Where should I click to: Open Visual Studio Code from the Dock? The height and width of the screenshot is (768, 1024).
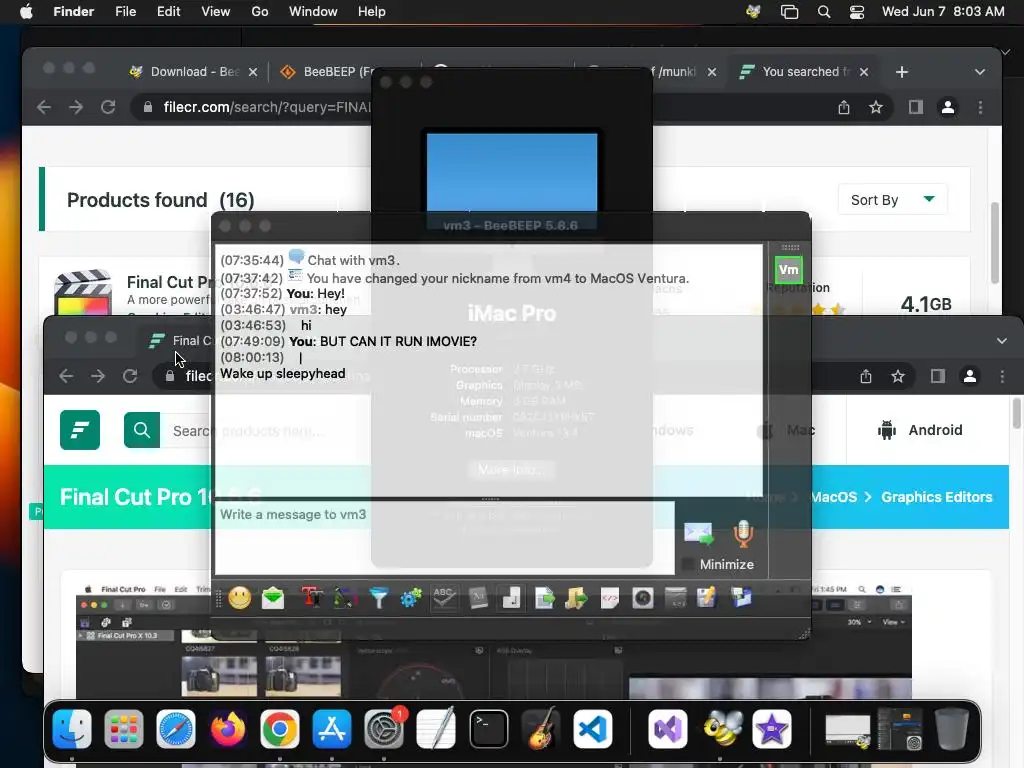pyautogui.click(x=592, y=729)
